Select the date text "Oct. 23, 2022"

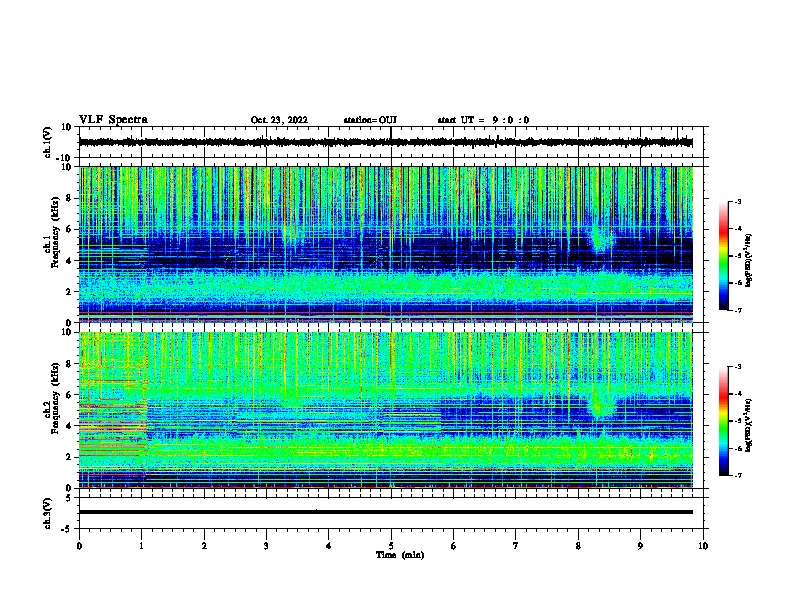279,120
